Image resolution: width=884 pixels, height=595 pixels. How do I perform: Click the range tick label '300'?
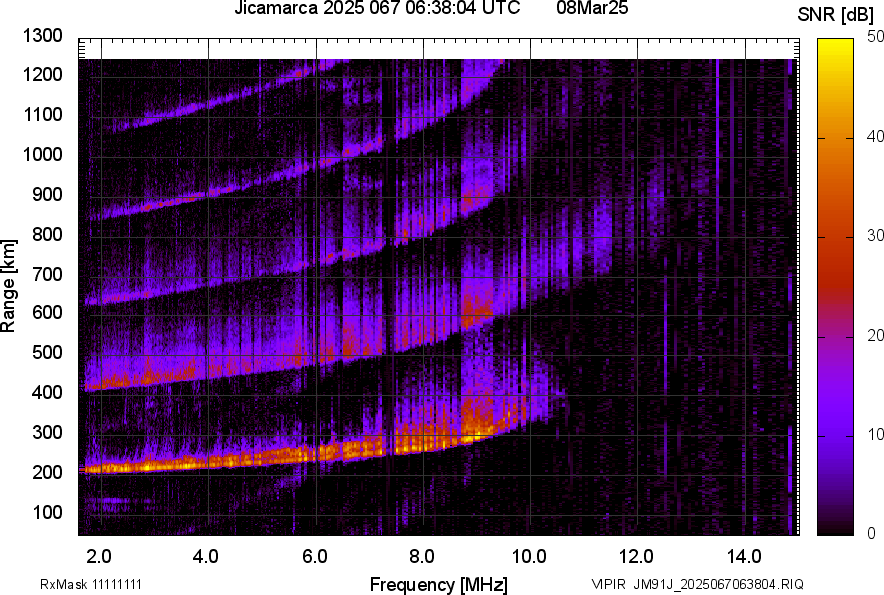pyautogui.click(x=47, y=433)
